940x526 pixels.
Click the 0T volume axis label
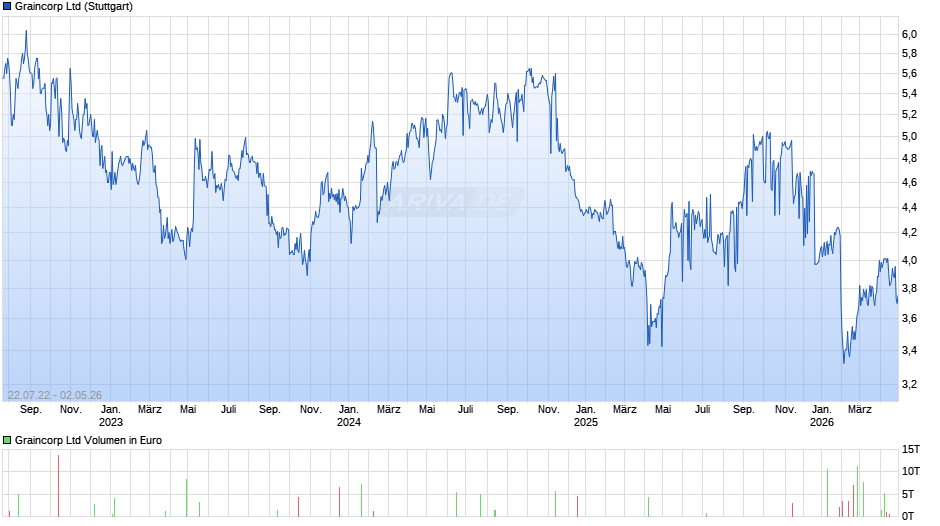pos(908,516)
